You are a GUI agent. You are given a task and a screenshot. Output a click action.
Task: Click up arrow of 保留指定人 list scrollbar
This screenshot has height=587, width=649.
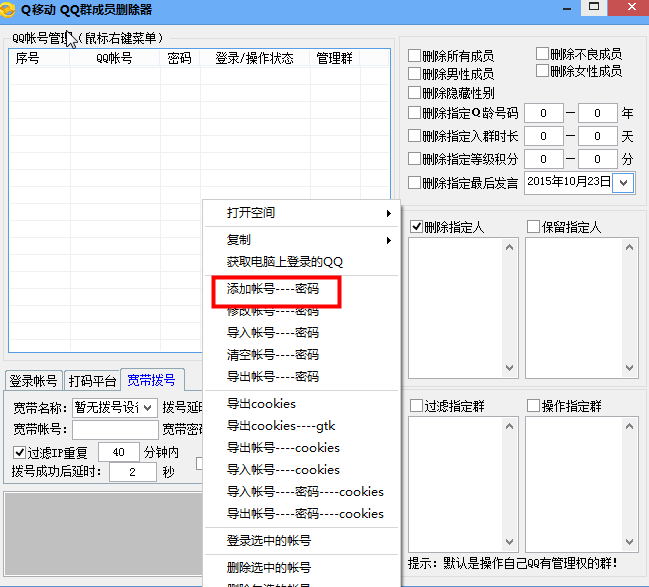(x=629, y=247)
